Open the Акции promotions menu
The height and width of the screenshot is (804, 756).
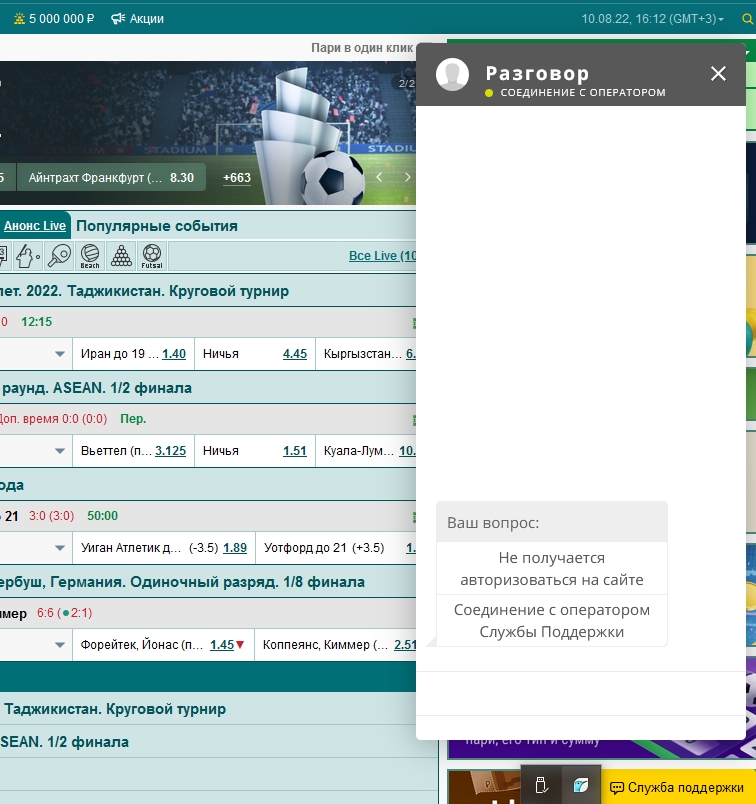pos(137,19)
